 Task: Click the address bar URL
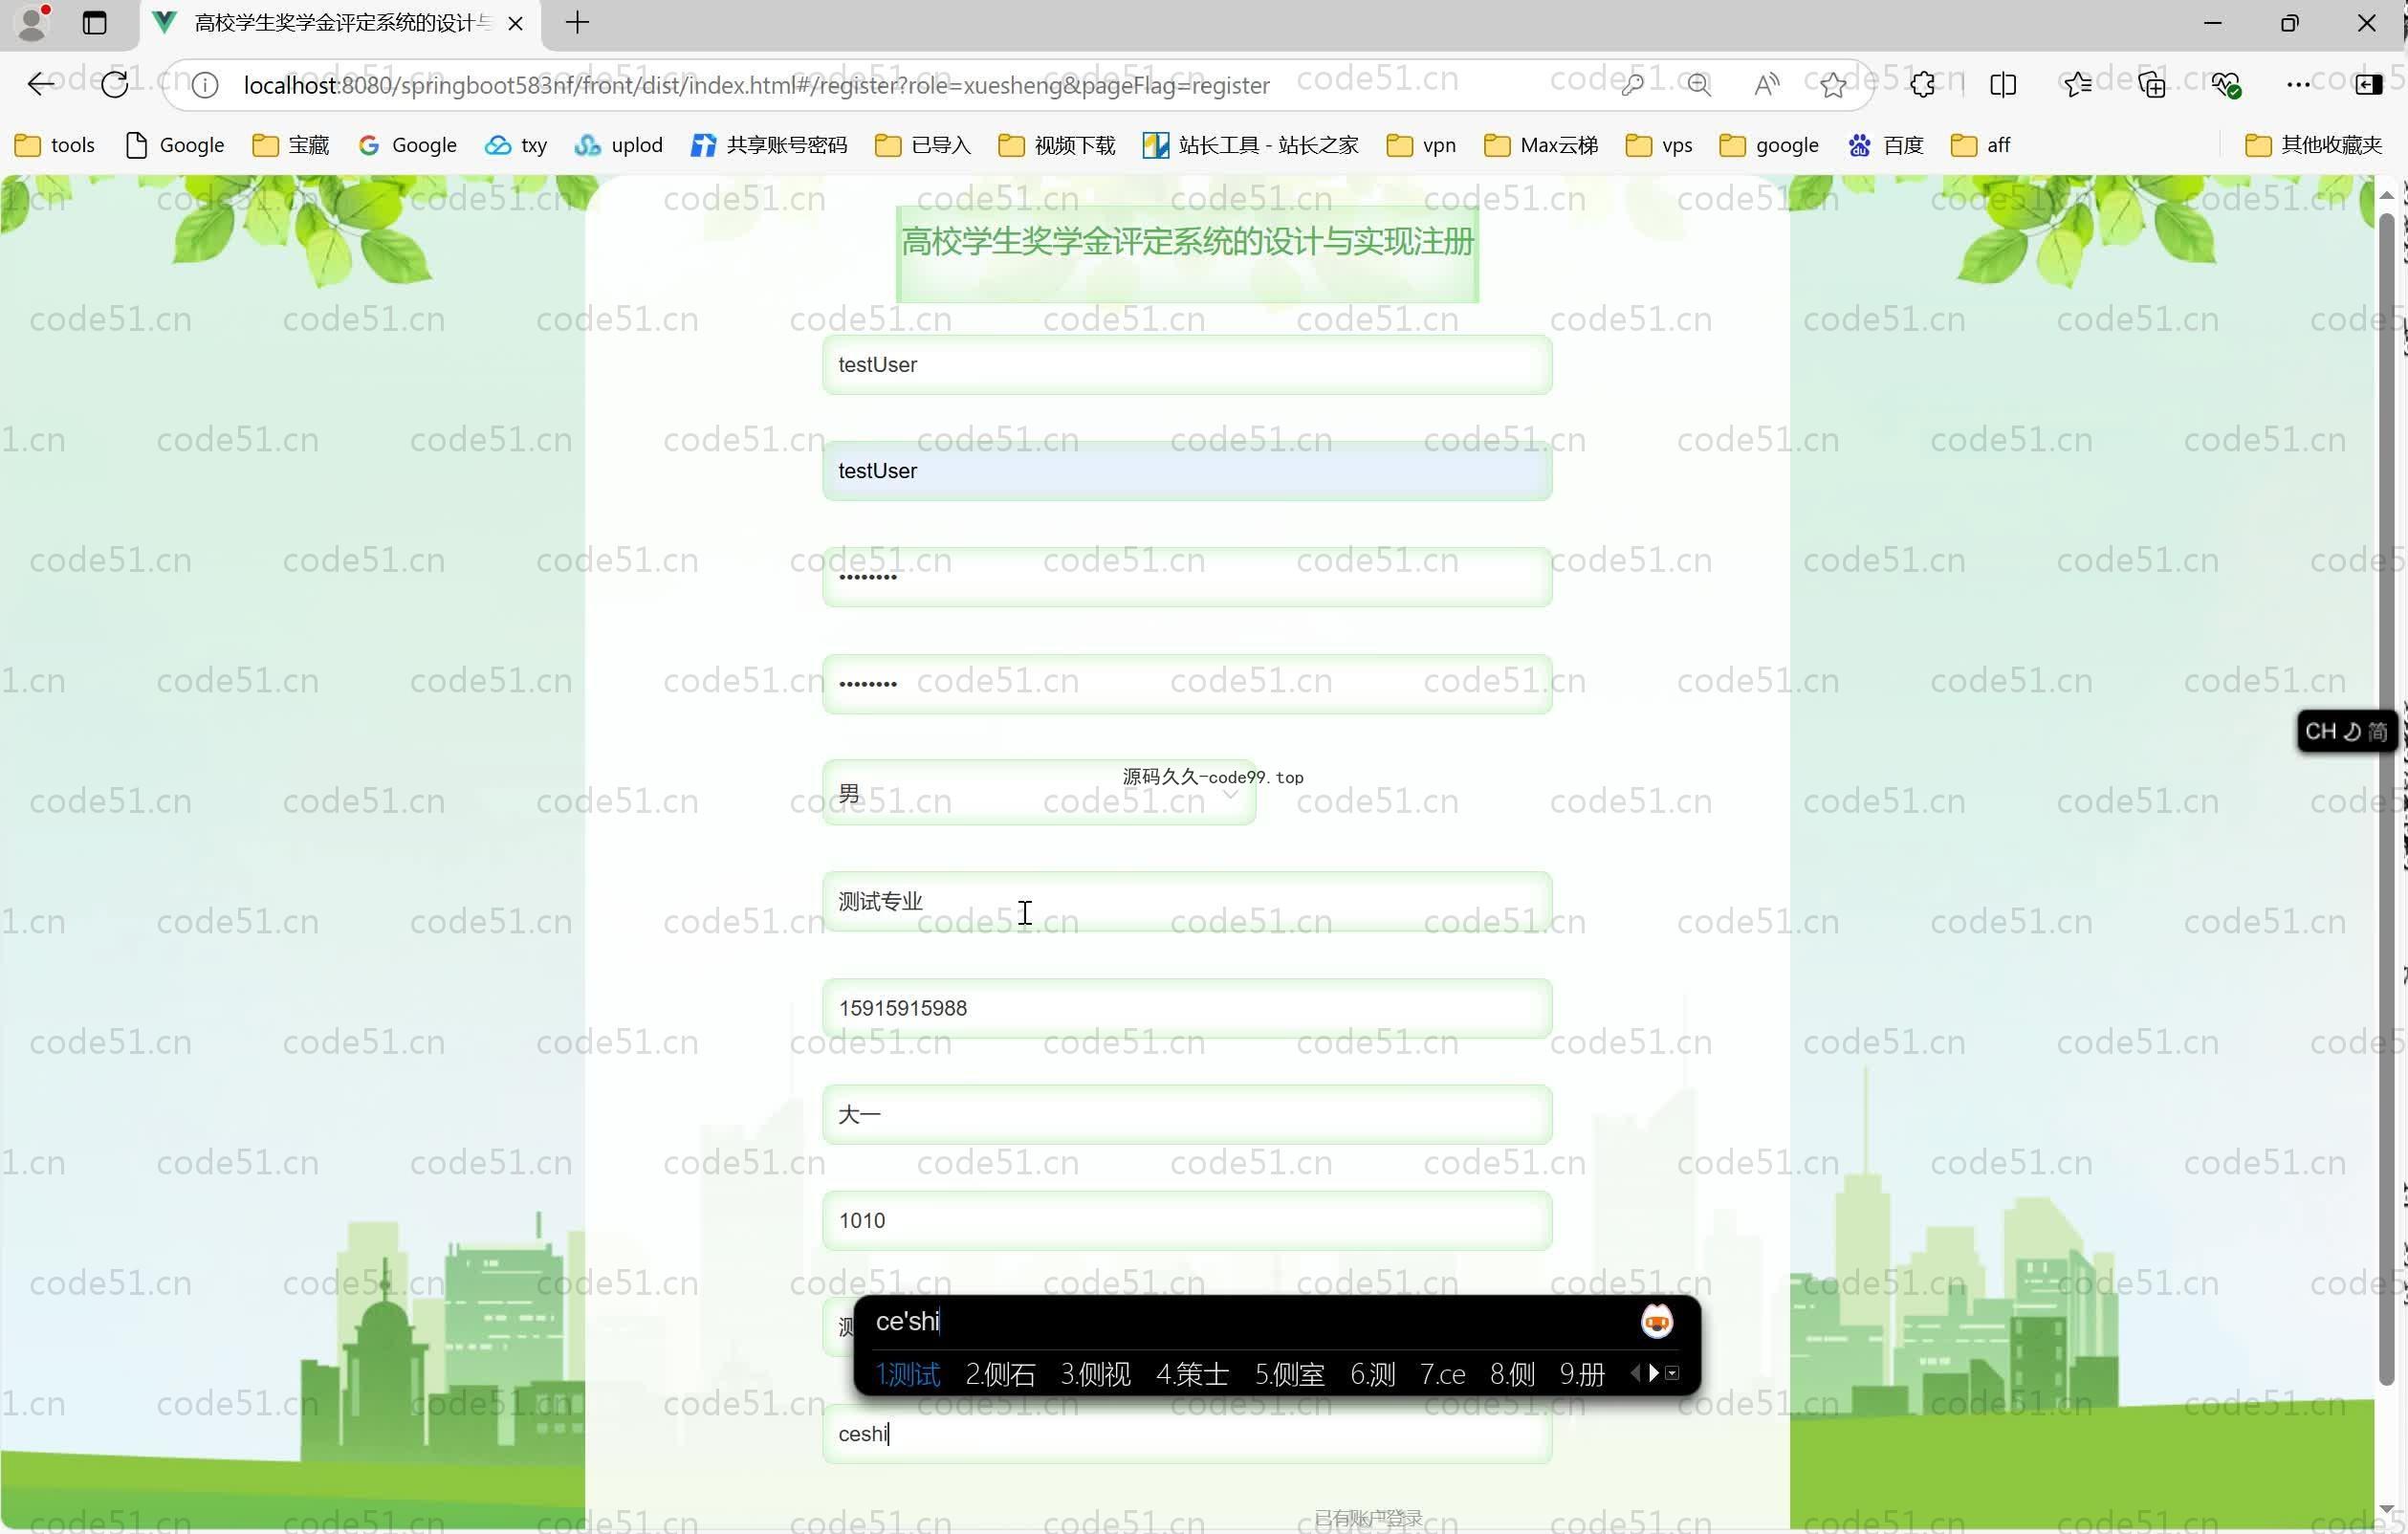(x=756, y=86)
